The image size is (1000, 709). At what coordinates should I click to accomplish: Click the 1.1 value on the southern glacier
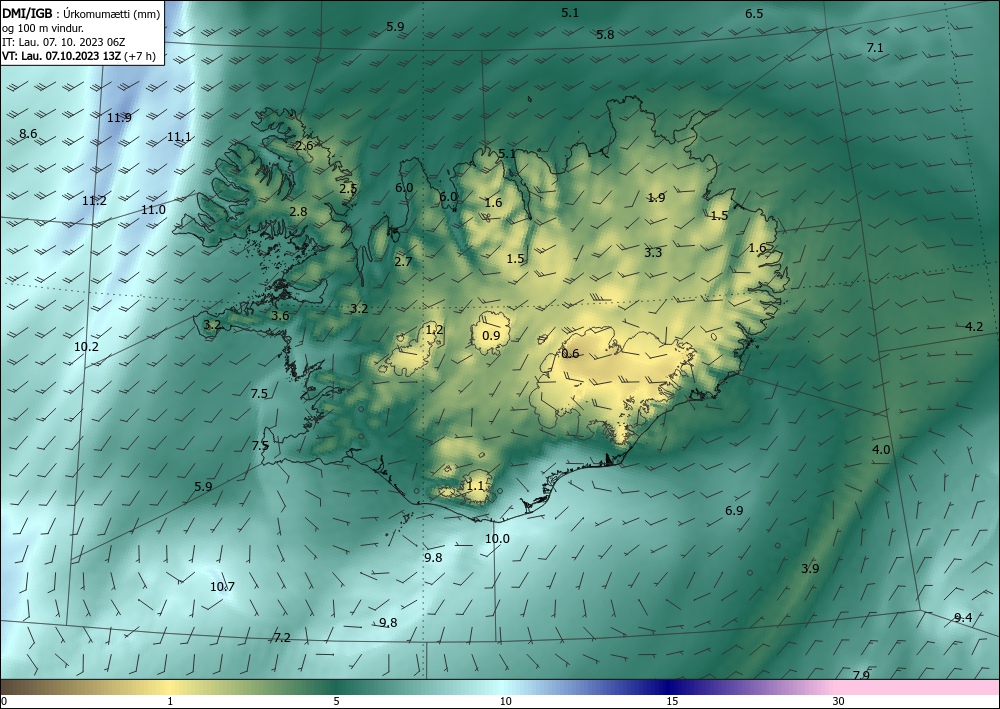tap(475, 485)
